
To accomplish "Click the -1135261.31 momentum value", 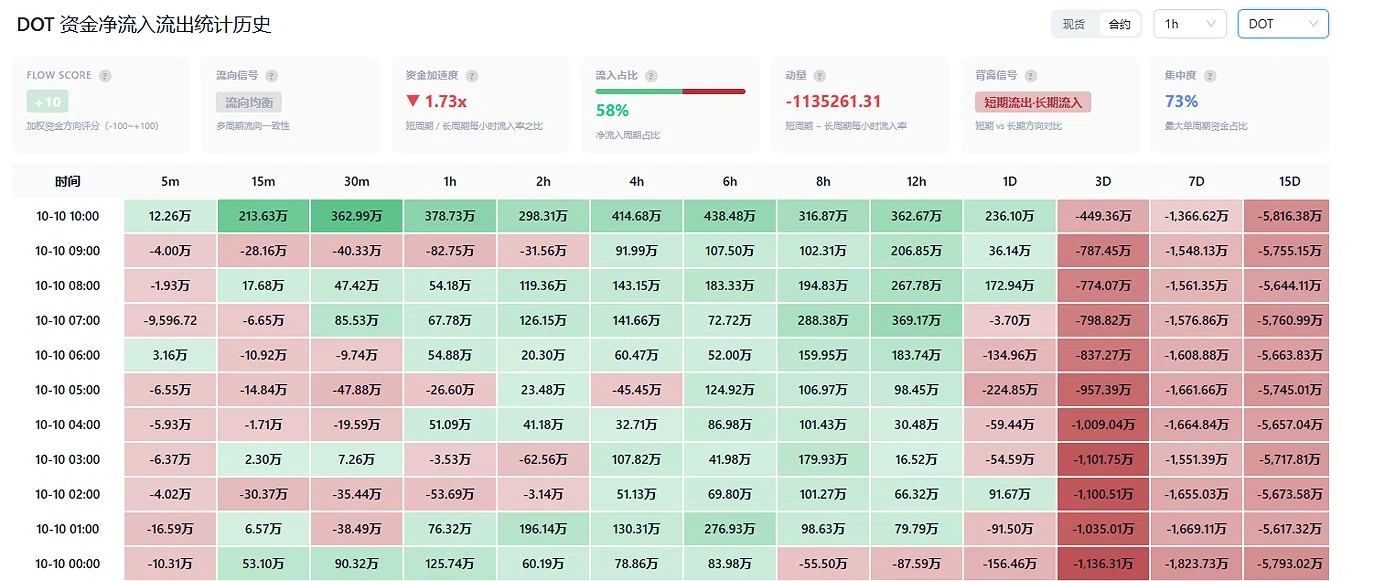I will point(833,102).
